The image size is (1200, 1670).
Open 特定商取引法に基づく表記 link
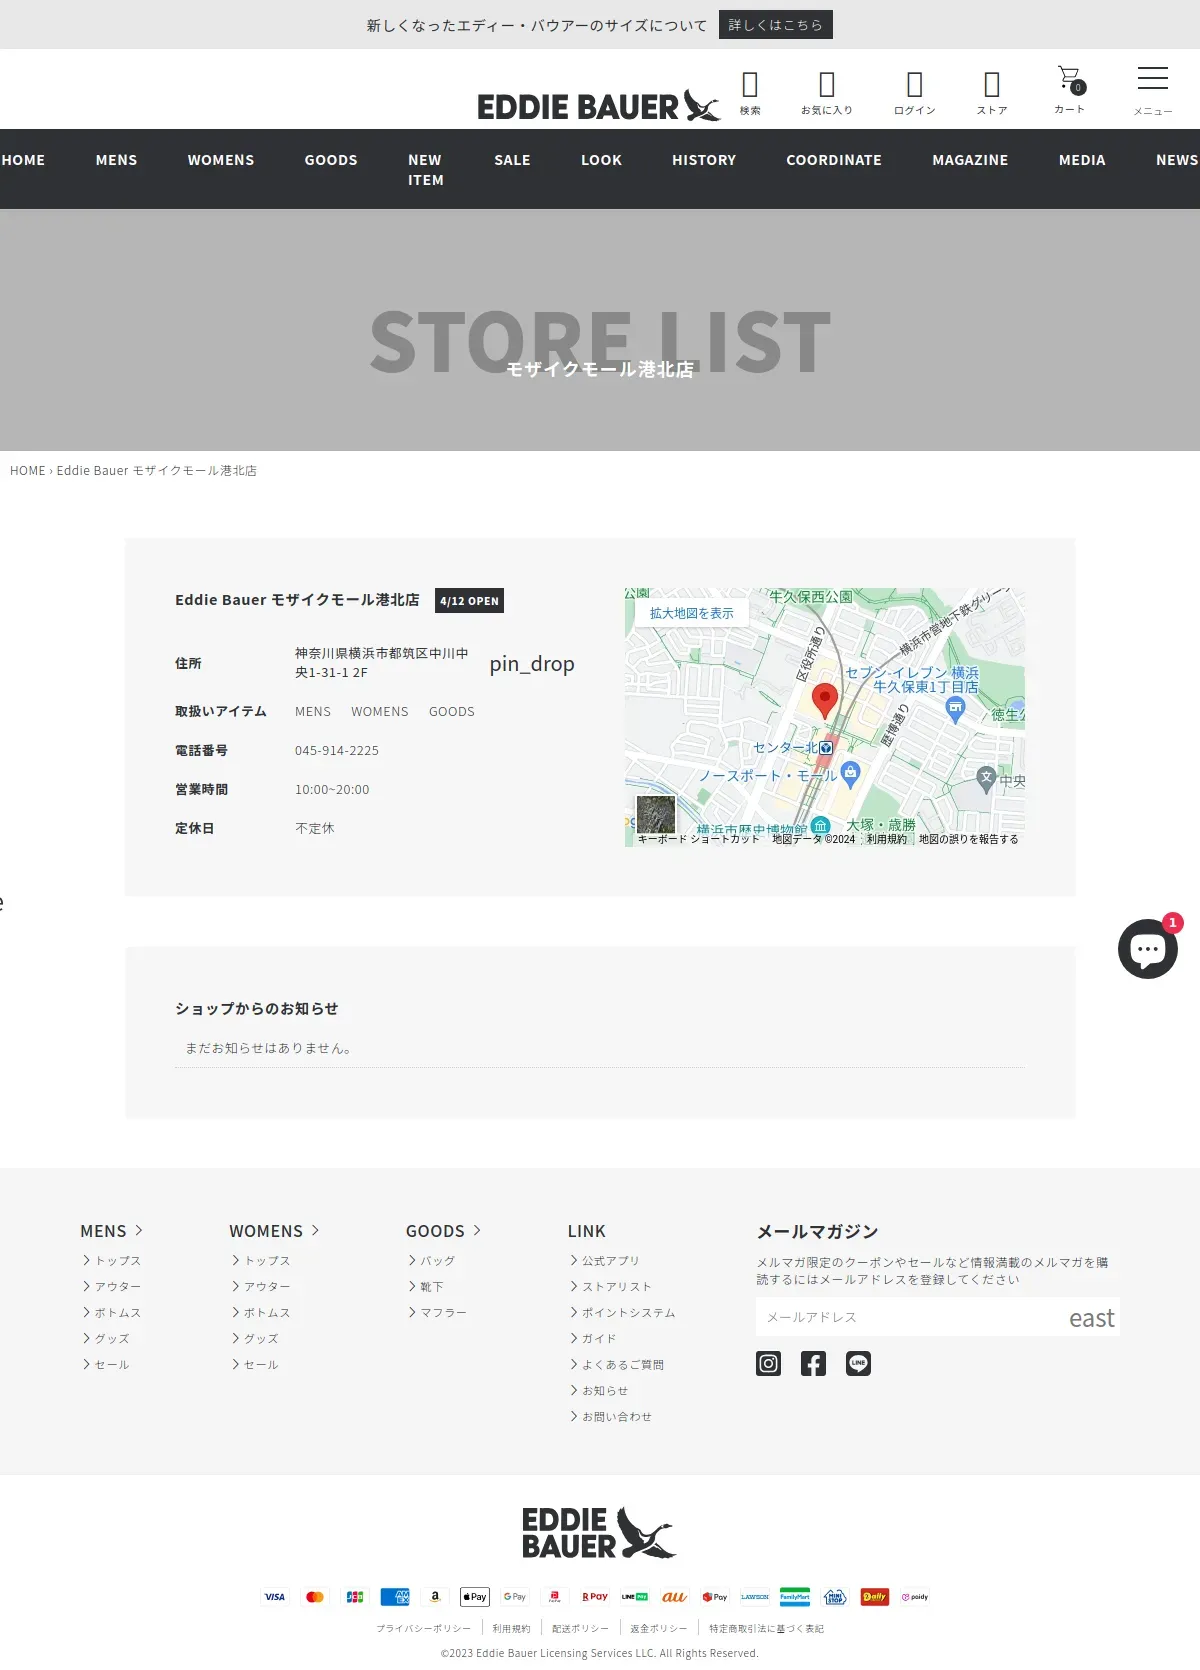767,1629
